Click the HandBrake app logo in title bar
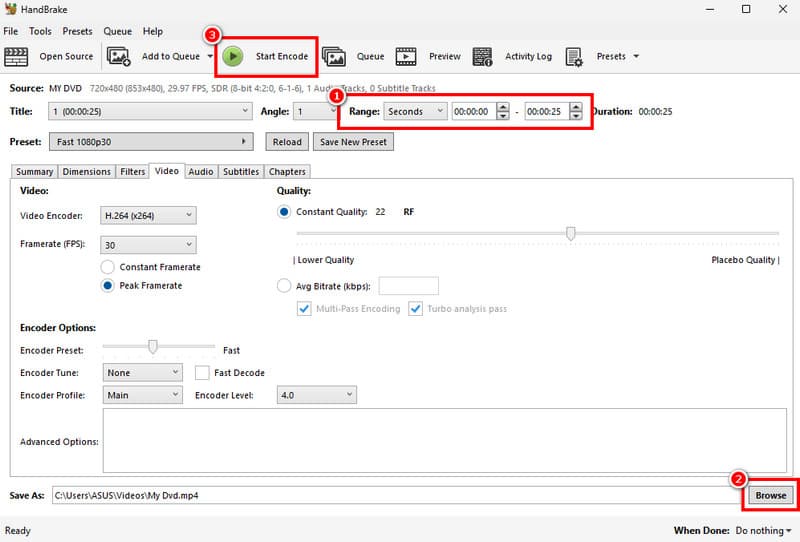This screenshot has height=542, width=800. coord(12,9)
